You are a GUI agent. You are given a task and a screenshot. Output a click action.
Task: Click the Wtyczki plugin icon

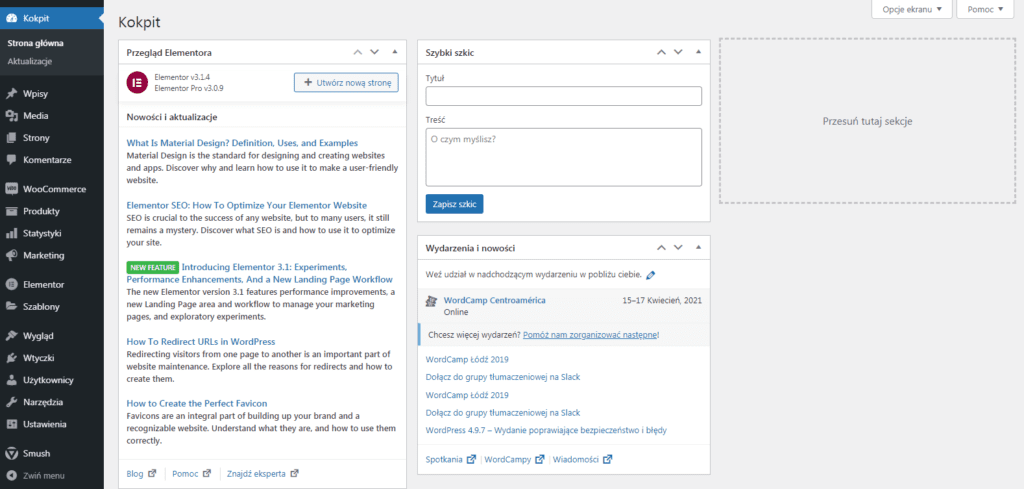(x=11, y=358)
